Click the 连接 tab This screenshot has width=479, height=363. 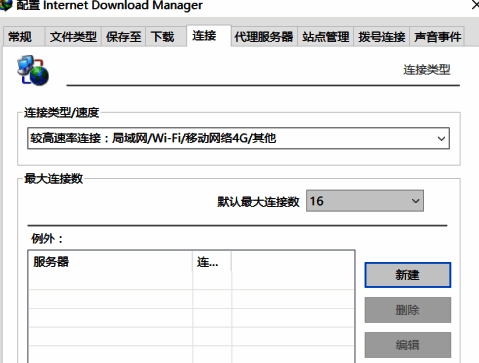[208, 36]
